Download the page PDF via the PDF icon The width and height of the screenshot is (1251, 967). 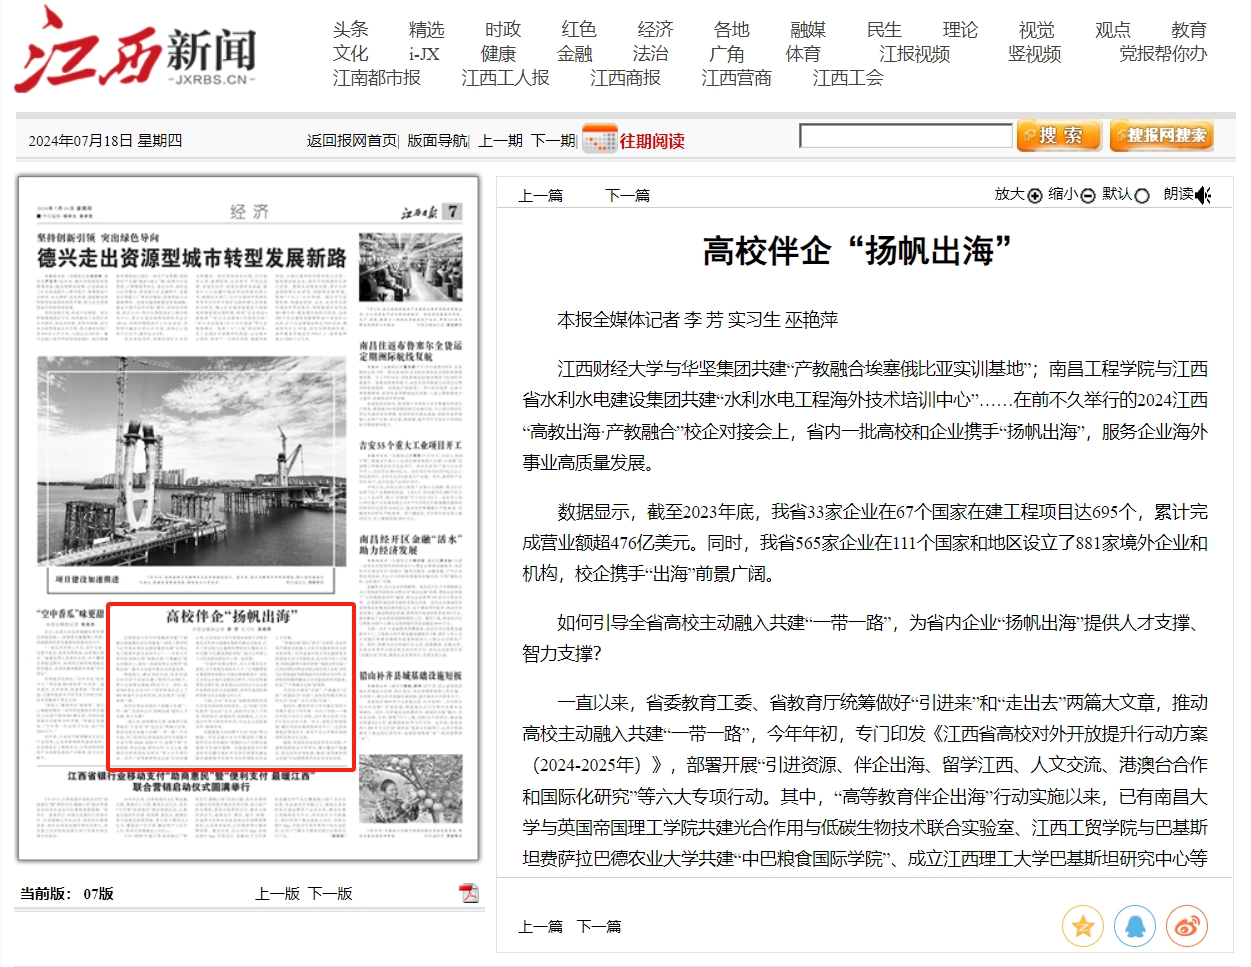point(468,893)
